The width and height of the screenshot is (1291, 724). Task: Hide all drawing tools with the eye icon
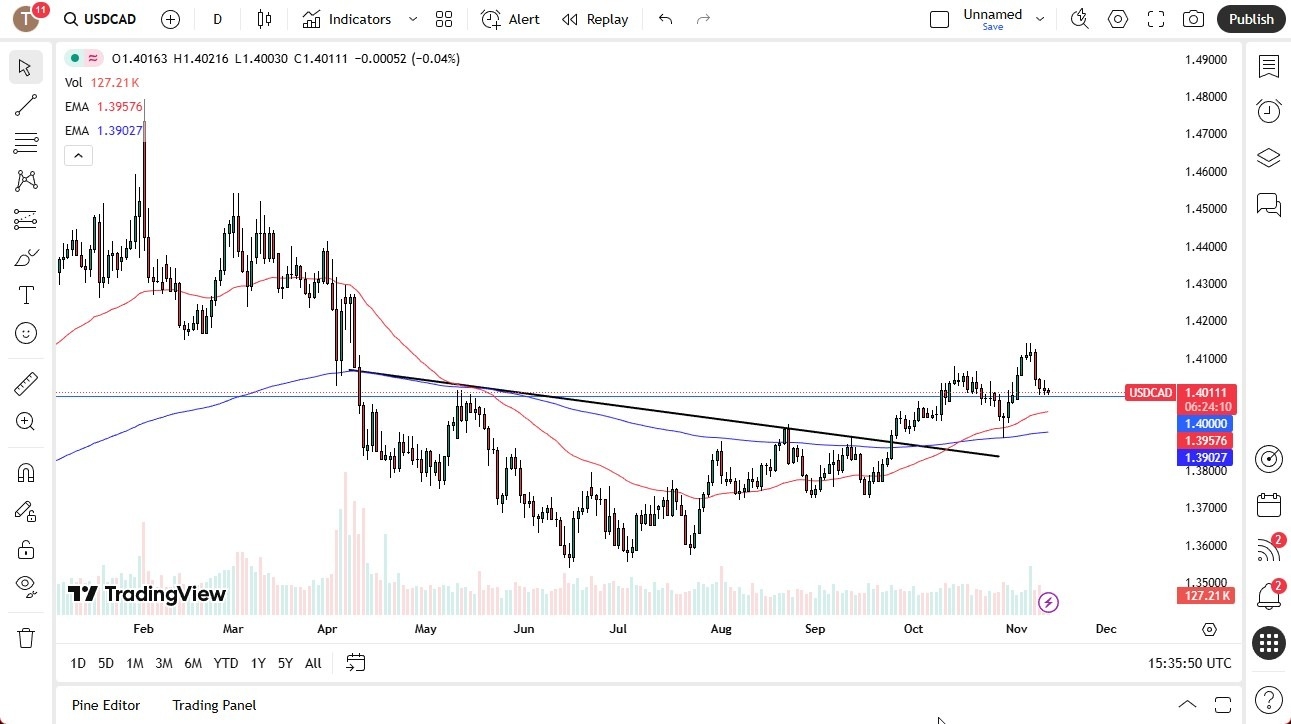(26, 587)
